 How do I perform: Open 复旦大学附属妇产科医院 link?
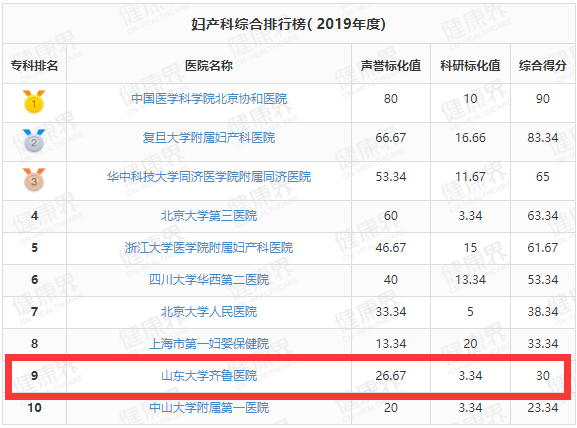[209, 138]
